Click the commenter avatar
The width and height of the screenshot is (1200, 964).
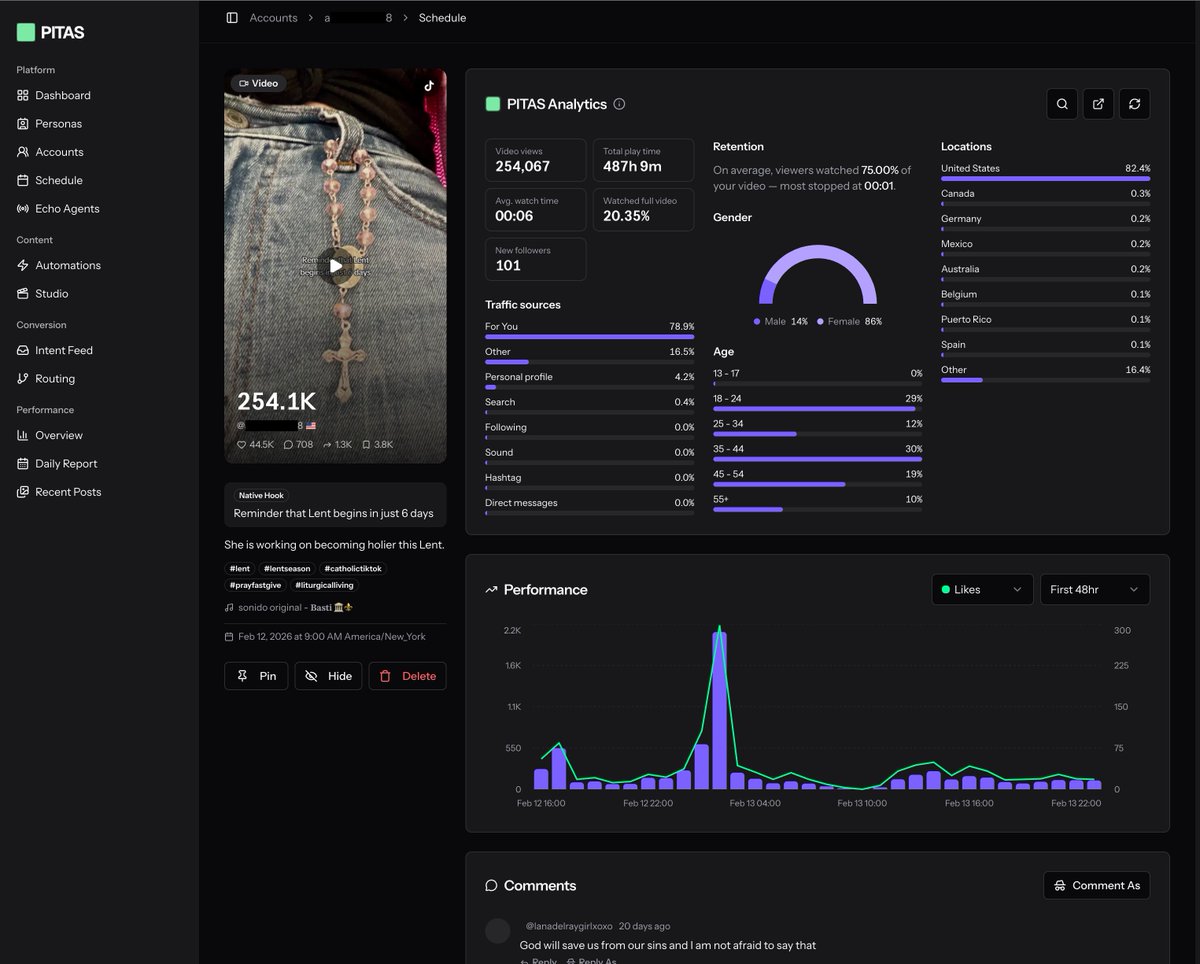[498, 931]
